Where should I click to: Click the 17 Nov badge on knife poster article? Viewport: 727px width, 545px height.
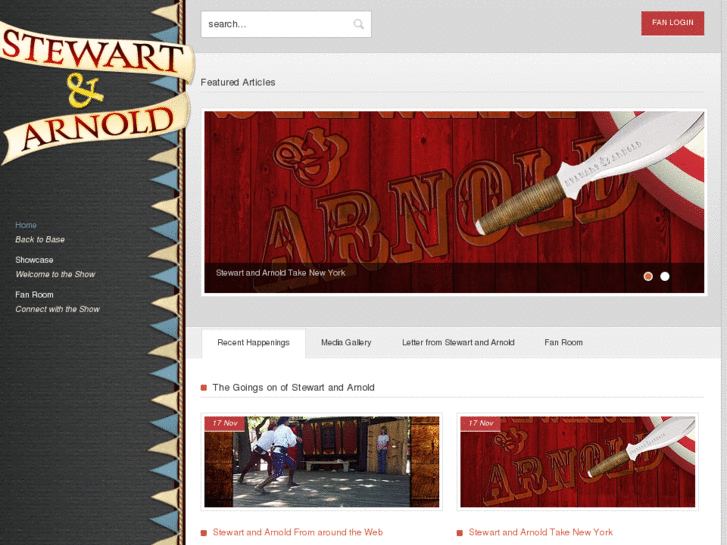tap(481, 423)
